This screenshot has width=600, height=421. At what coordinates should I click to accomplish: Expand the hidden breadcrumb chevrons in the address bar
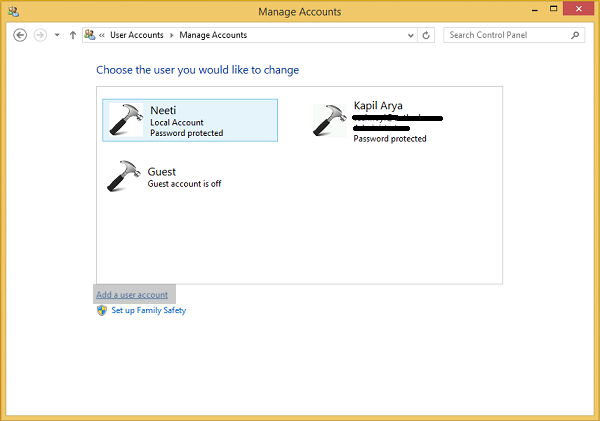[x=102, y=35]
